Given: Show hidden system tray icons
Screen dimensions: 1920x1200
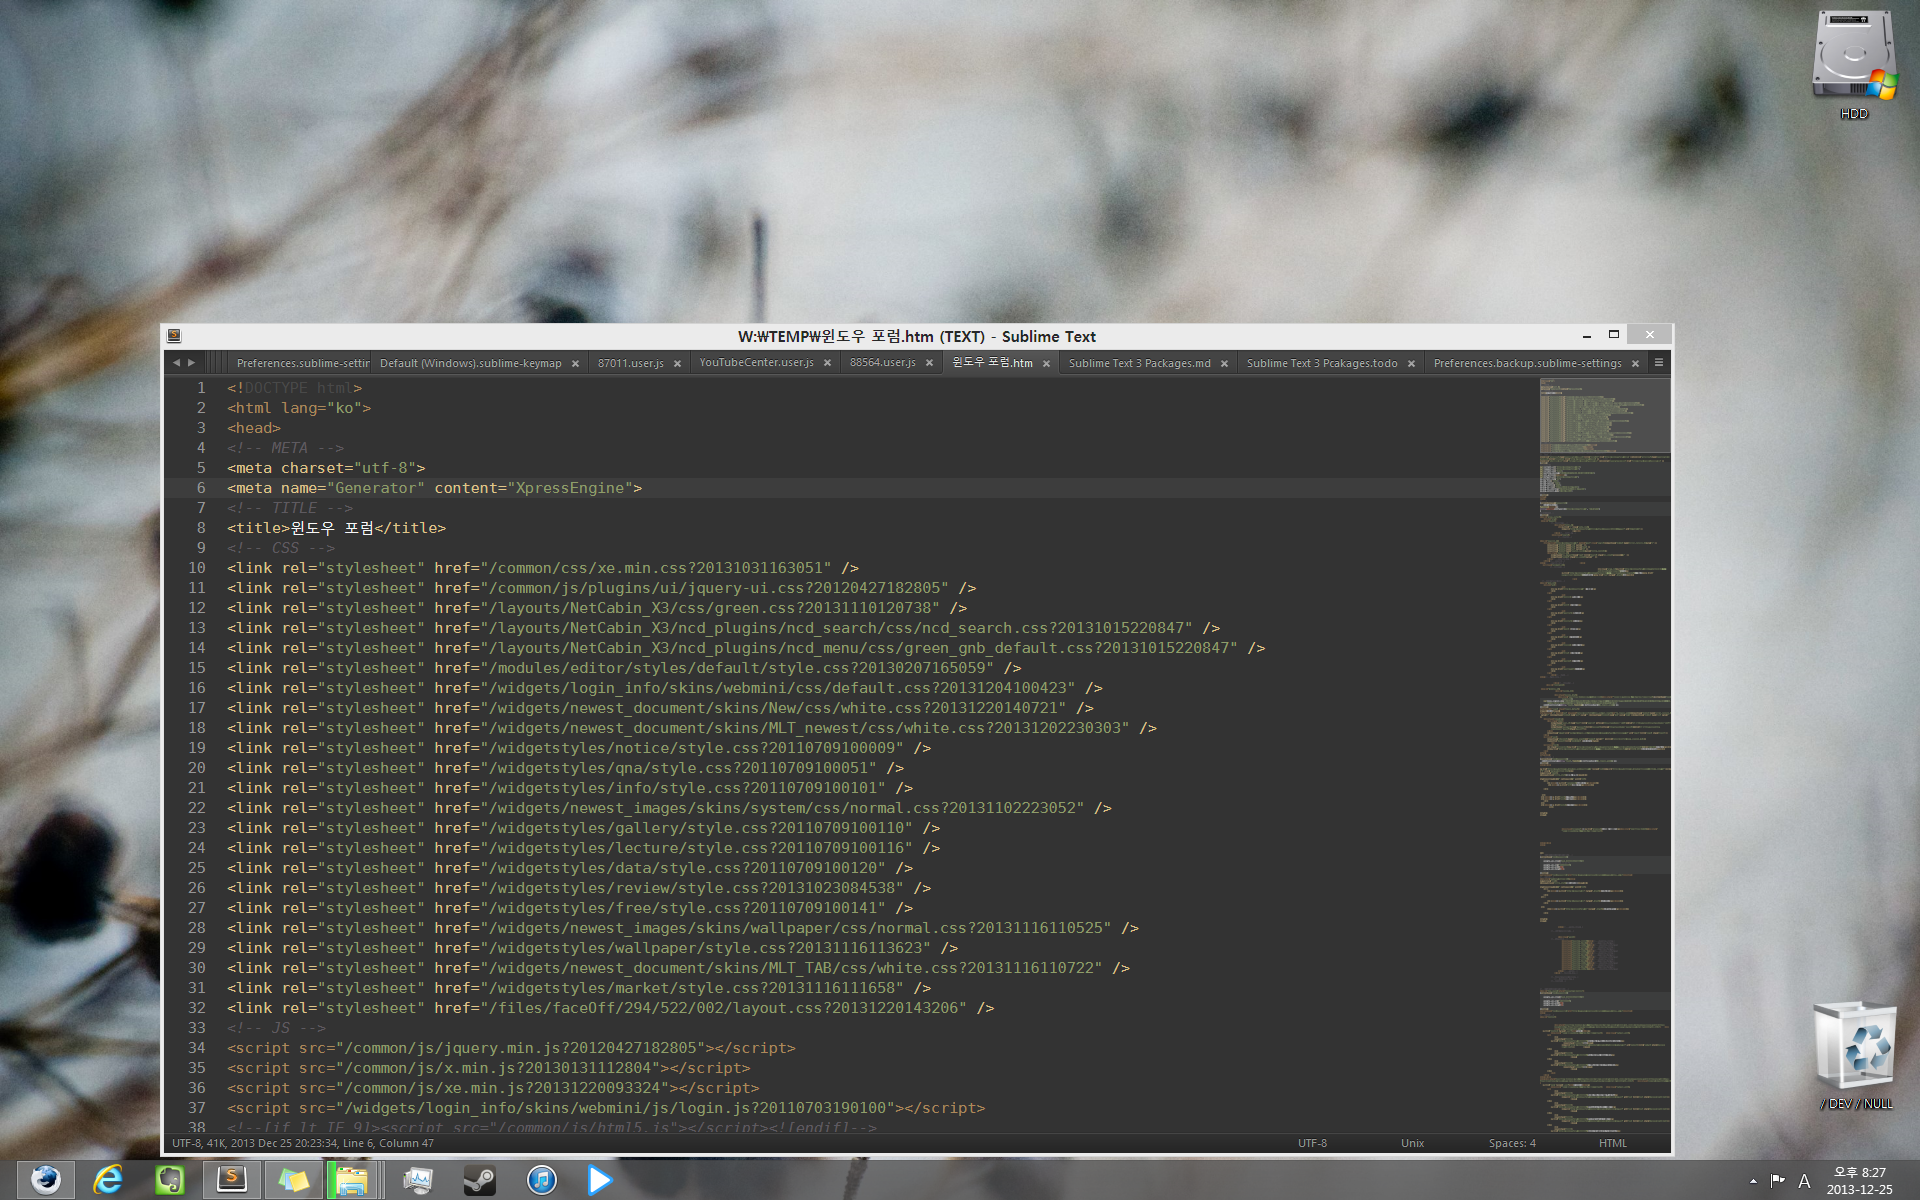Looking at the screenshot, I should tap(1753, 1181).
